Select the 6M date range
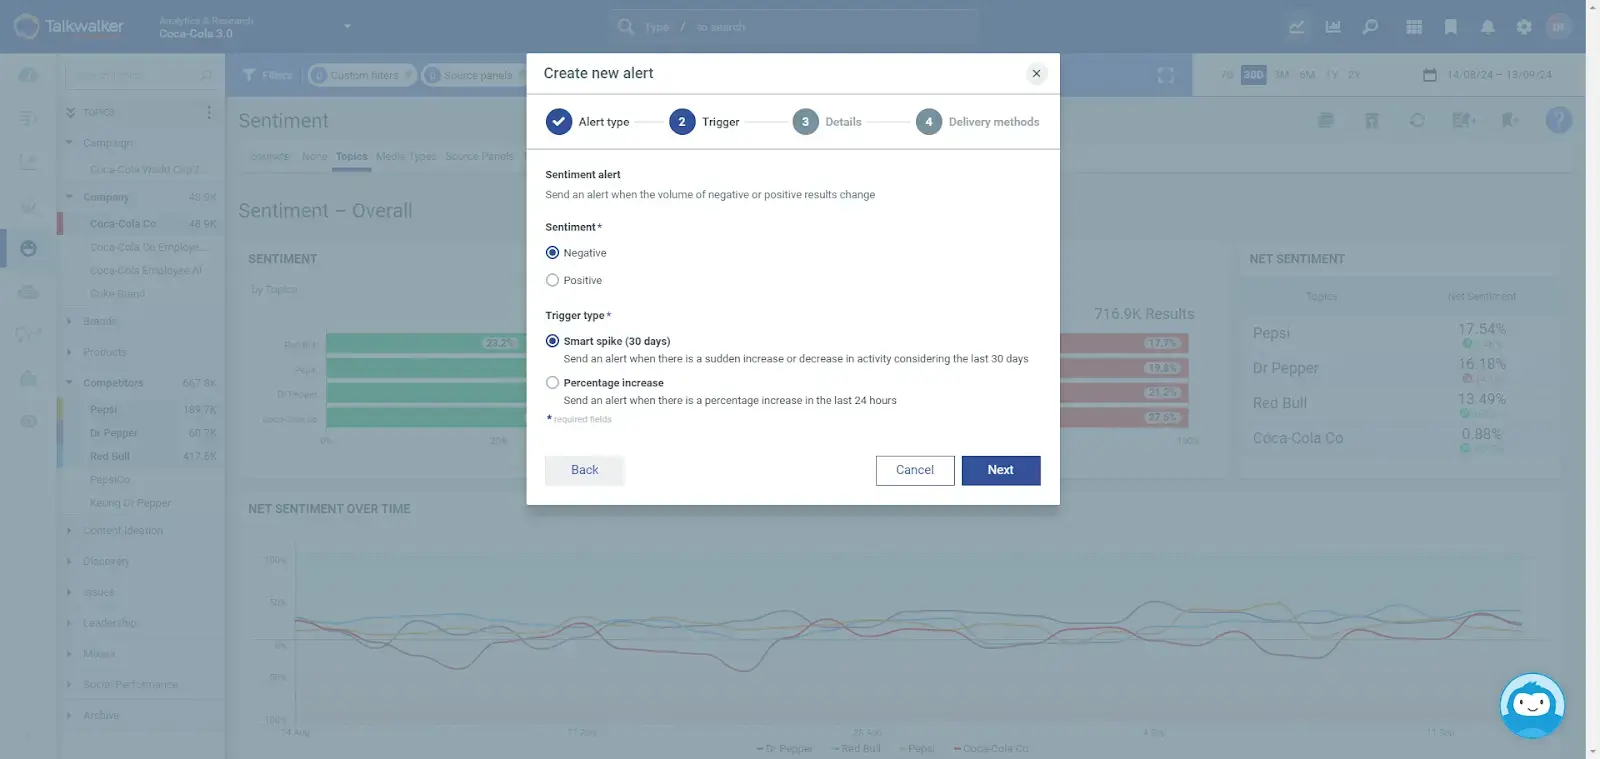This screenshot has width=1600, height=759. [1307, 75]
